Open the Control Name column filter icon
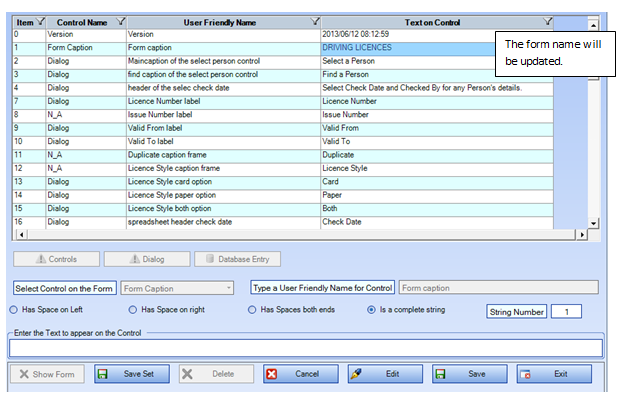The height and width of the screenshot is (399, 619). point(121,22)
